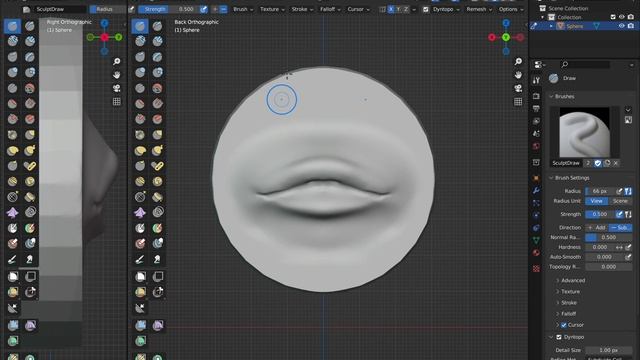Click camera view gizmo in Right Orthographic viewport

[117, 88]
